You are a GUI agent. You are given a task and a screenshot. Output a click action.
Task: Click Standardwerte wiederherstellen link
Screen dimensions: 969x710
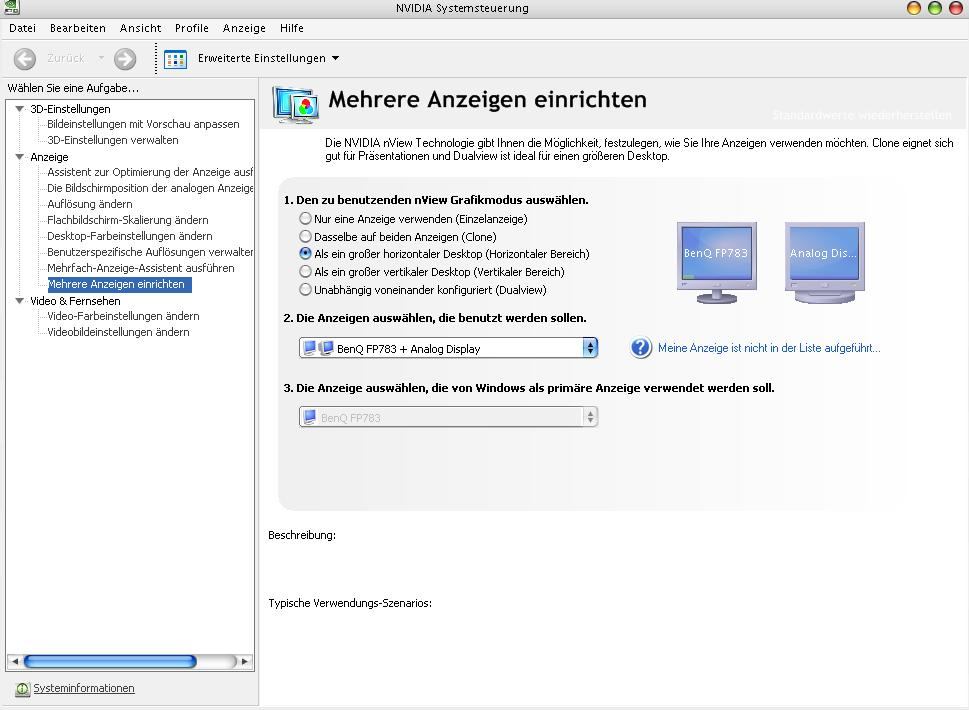(862, 116)
